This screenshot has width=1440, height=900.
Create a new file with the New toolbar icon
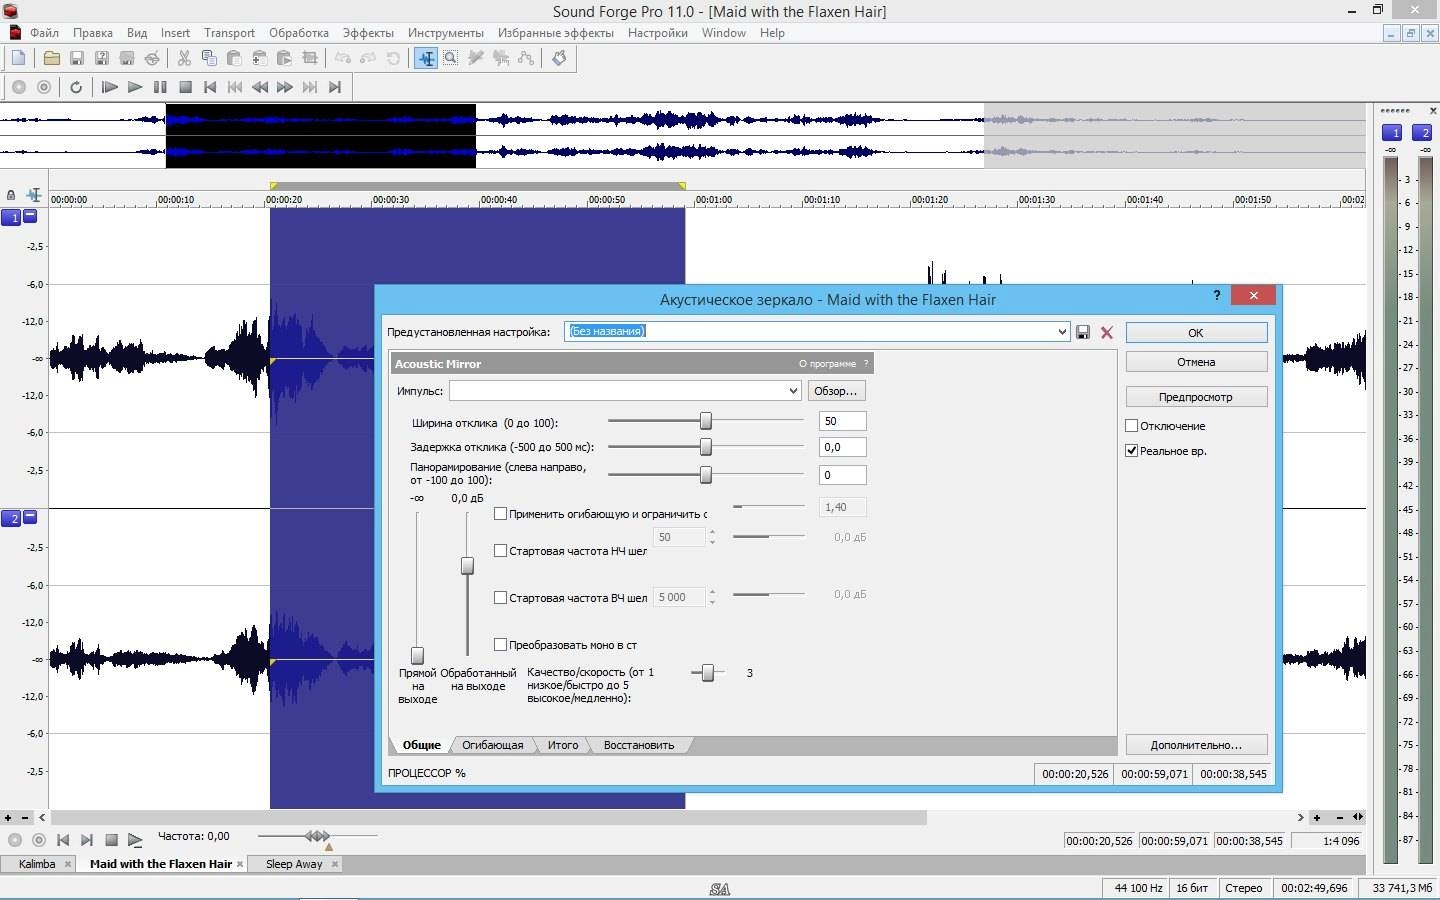pyautogui.click(x=18, y=58)
